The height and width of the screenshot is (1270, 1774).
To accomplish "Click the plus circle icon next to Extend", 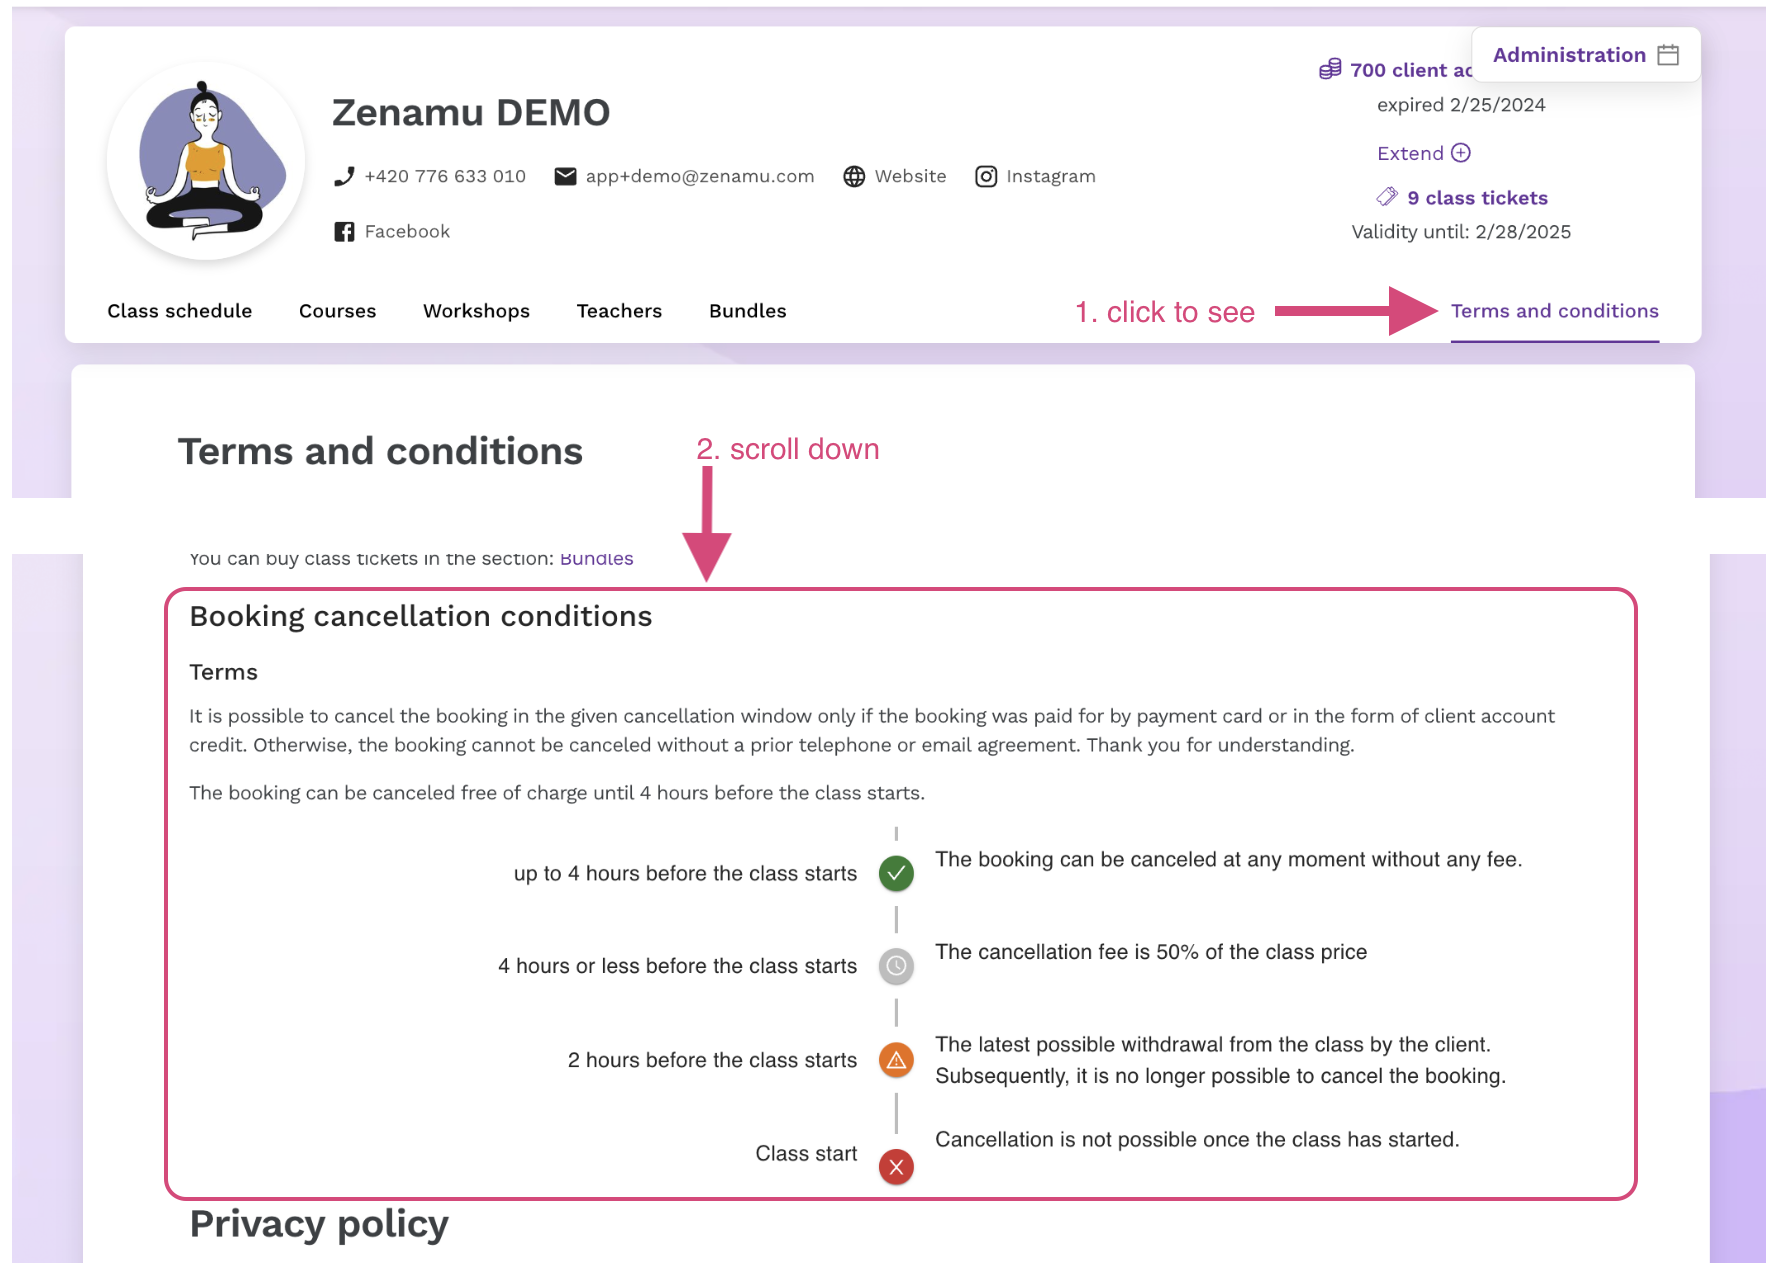I will [x=1461, y=153].
